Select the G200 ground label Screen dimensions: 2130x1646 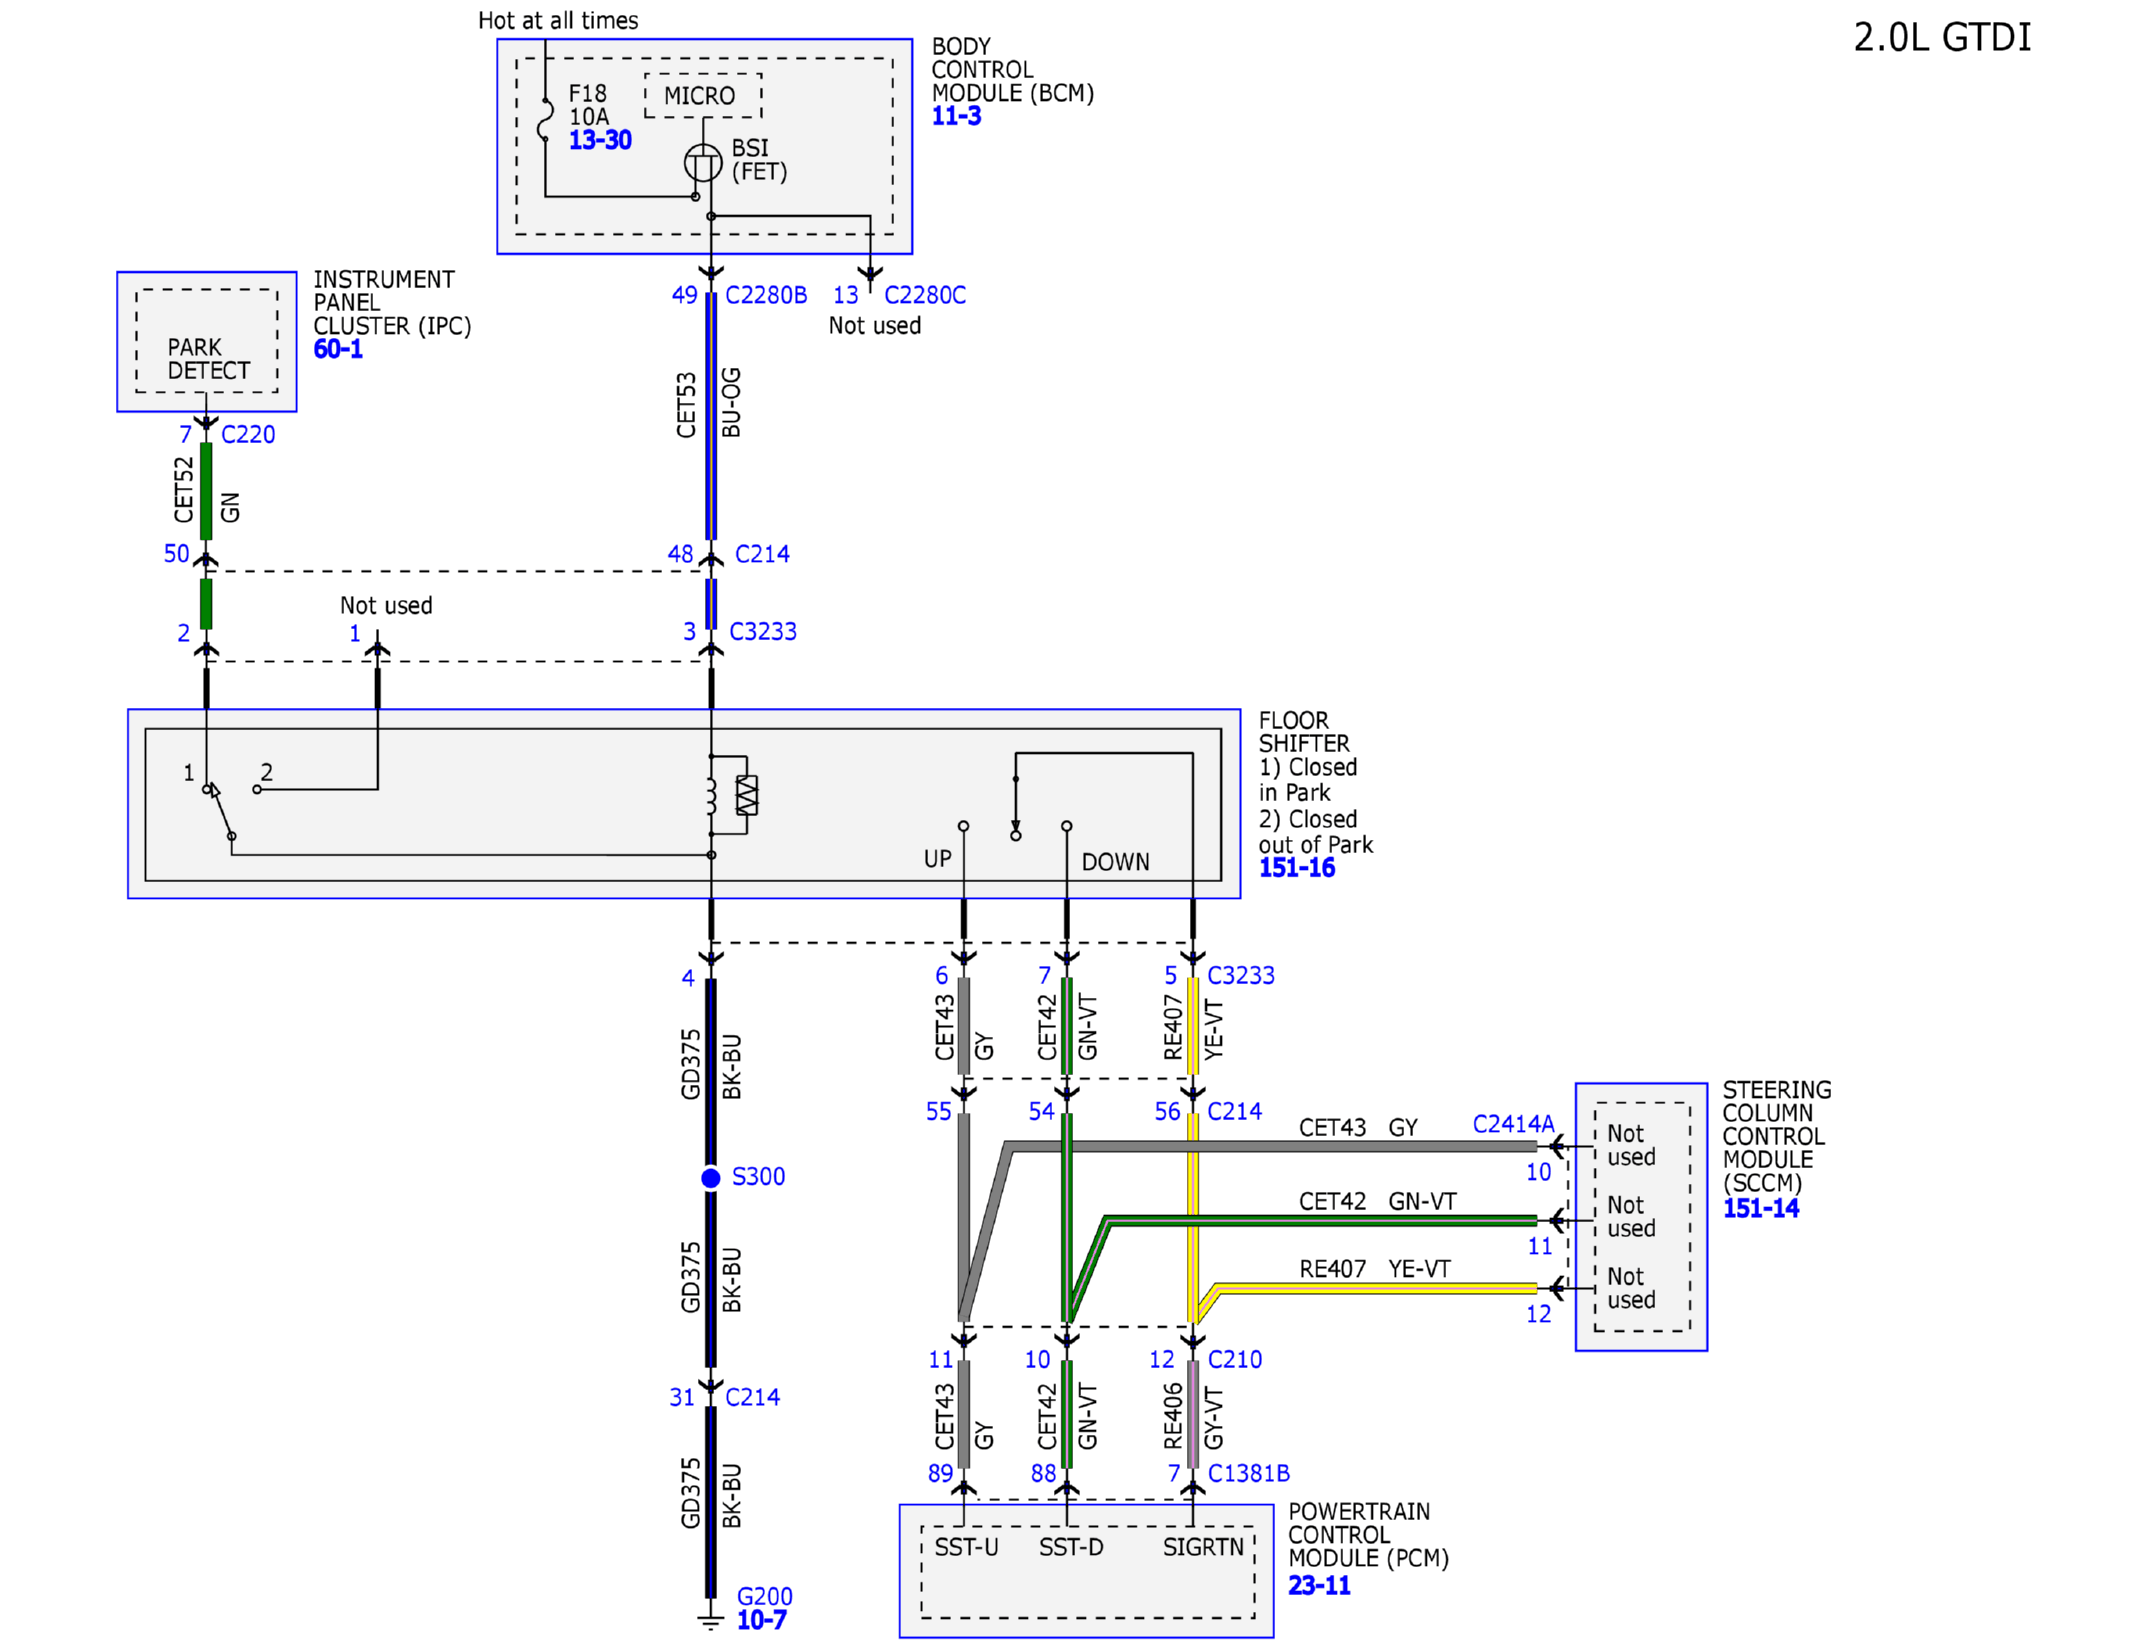(x=764, y=1596)
